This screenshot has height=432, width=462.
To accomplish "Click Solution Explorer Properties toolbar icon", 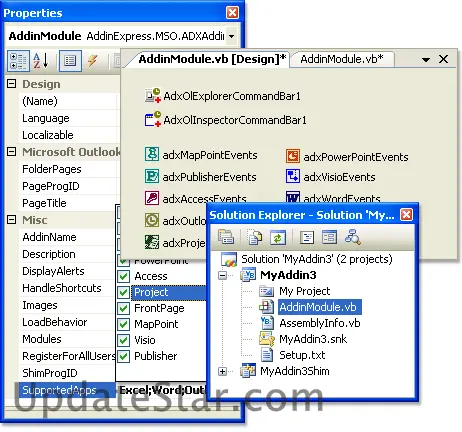I will [x=226, y=237].
